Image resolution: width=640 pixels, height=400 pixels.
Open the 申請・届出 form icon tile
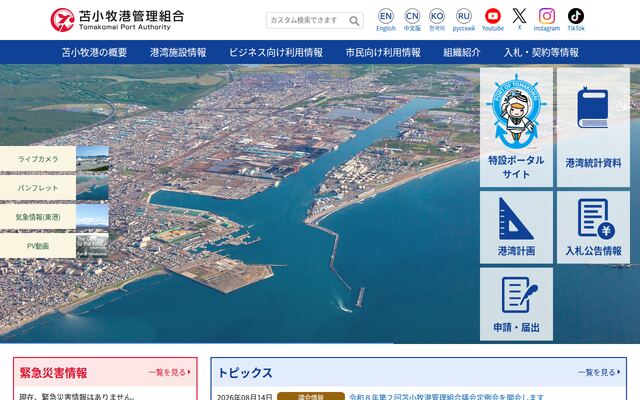tap(516, 304)
